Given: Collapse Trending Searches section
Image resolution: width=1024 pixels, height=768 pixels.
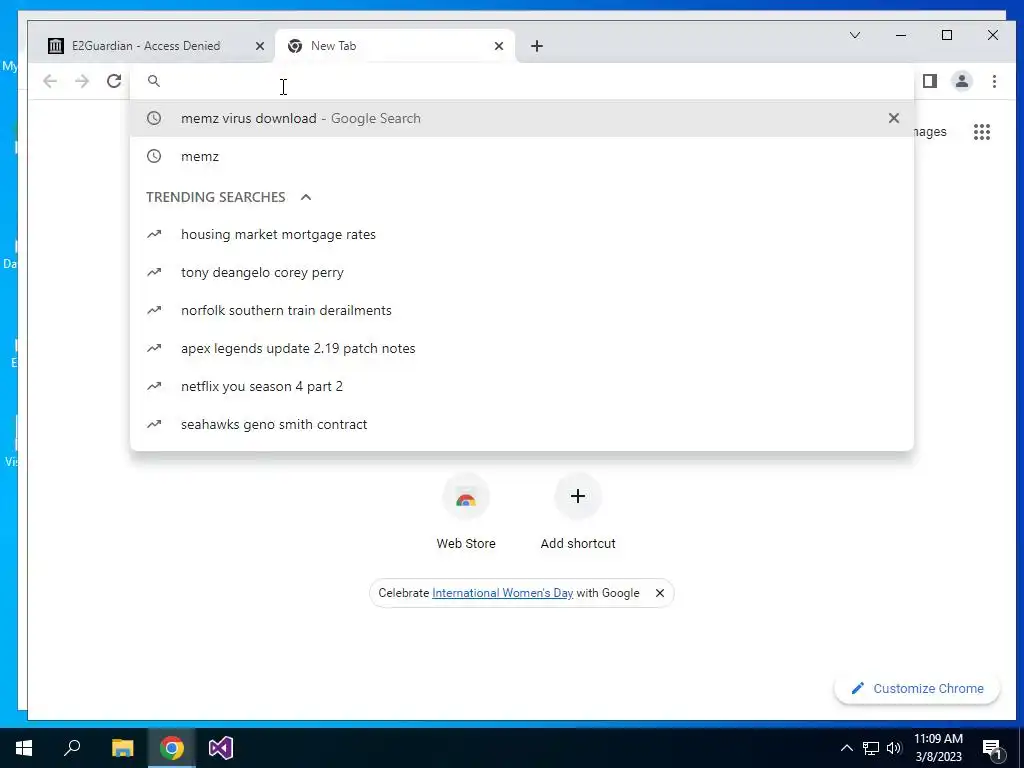Looking at the screenshot, I should tap(306, 197).
